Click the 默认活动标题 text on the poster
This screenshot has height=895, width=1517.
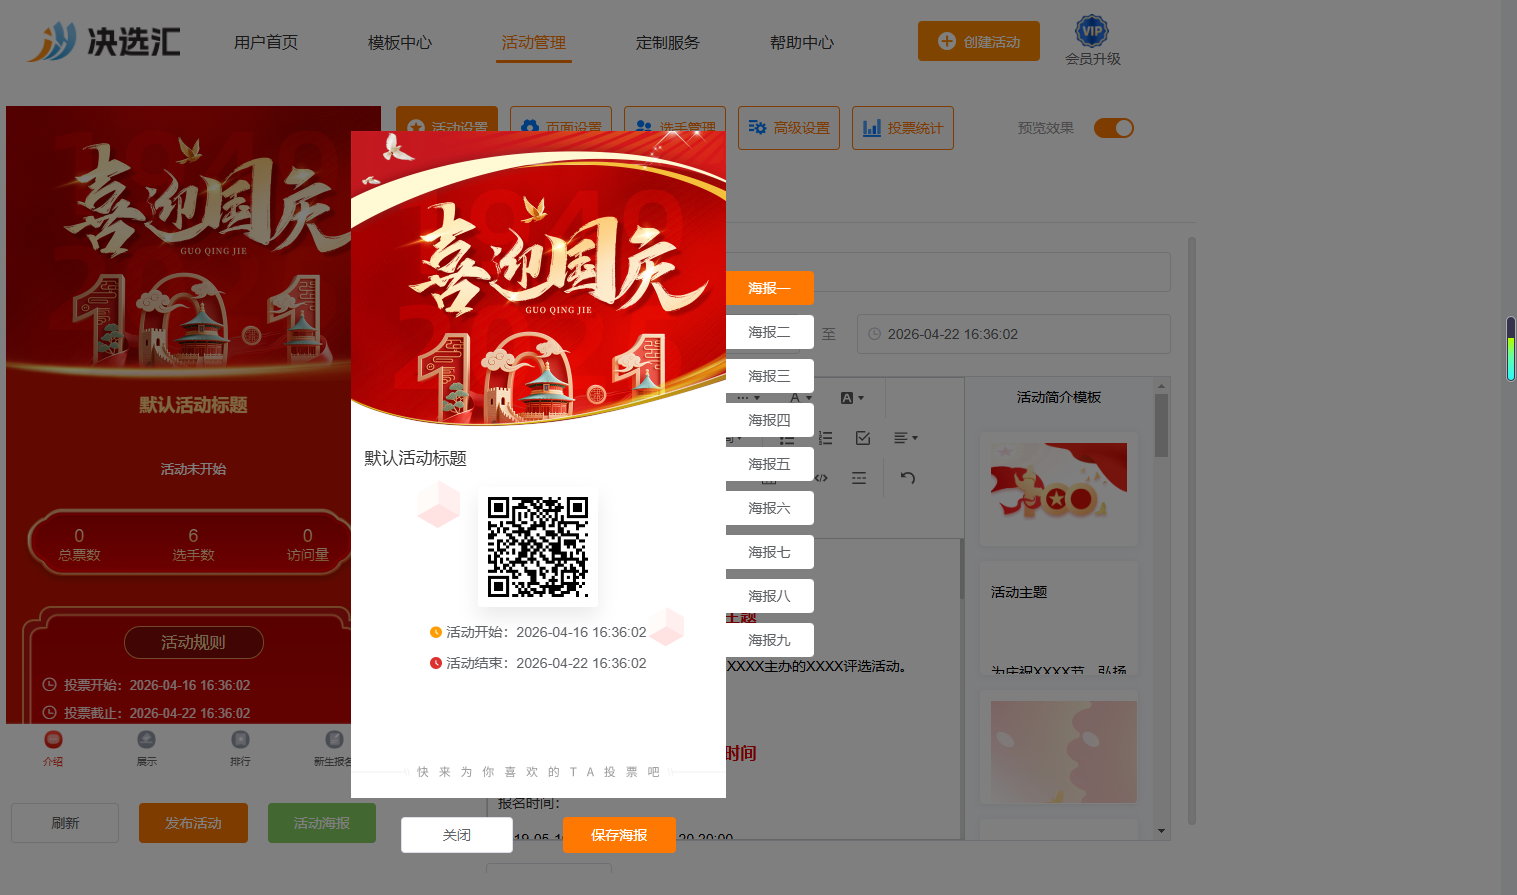[x=415, y=458]
